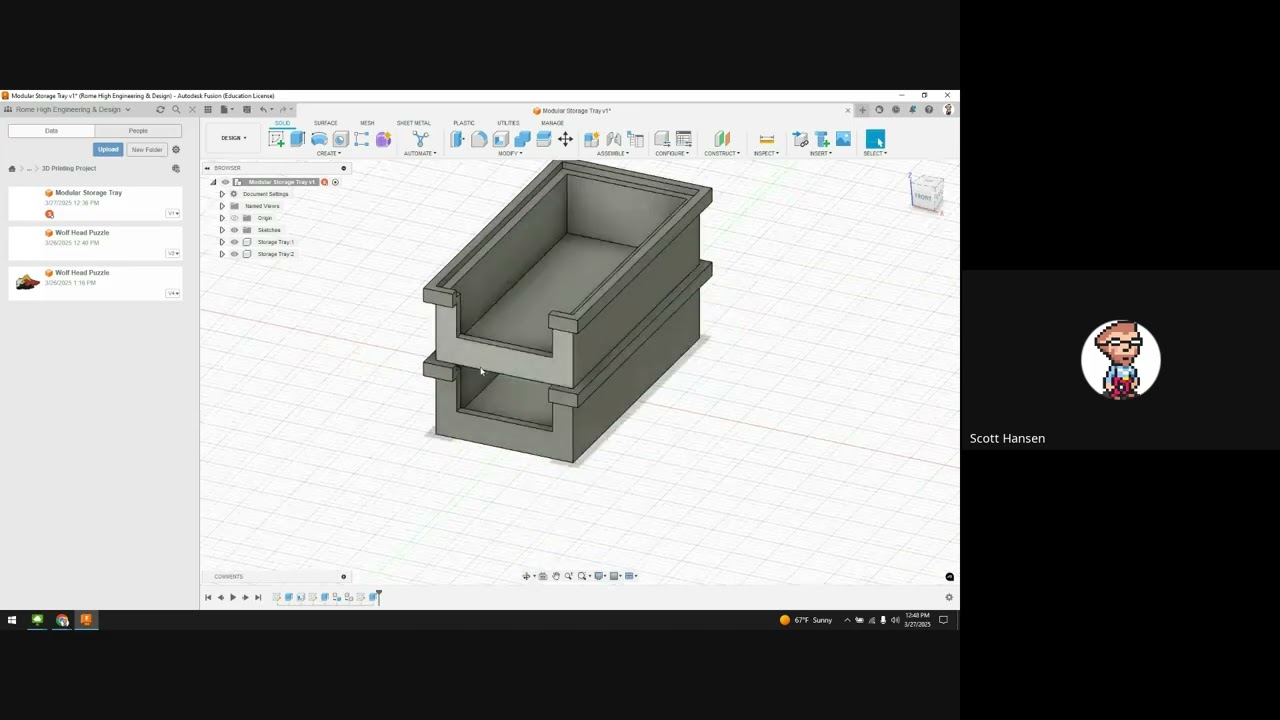This screenshot has width=1280, height=720.
Task: Switch to the MESH tab
Action: (x=367, y=123)
